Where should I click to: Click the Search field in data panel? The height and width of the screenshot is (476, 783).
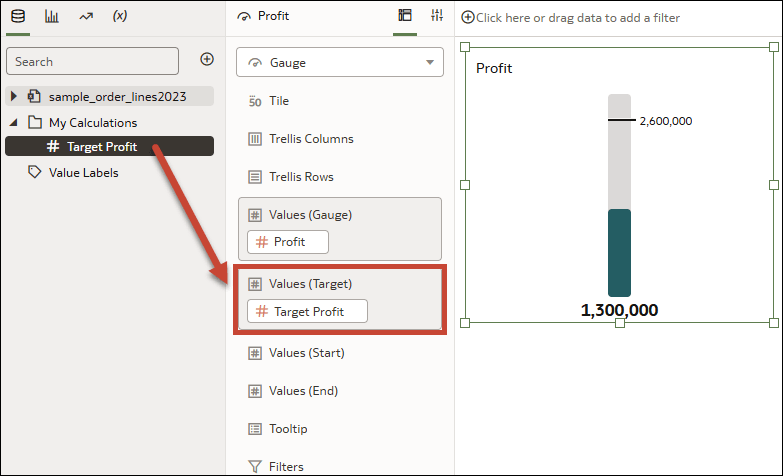click(x=100, y=61)
